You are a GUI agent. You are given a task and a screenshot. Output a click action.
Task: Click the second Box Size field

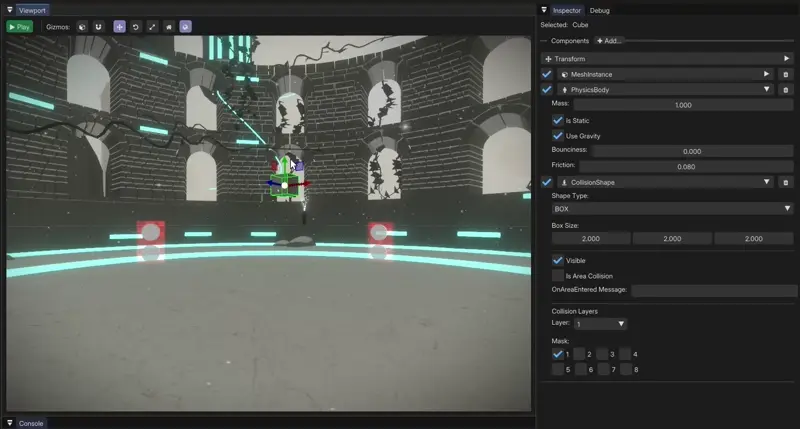point(672,239)
